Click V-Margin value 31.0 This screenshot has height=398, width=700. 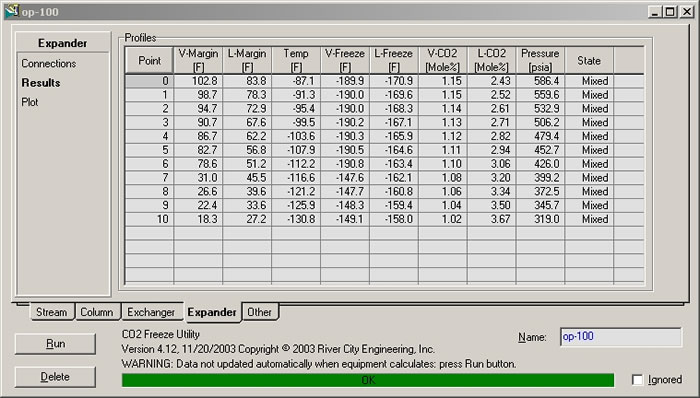pos(198,178)
